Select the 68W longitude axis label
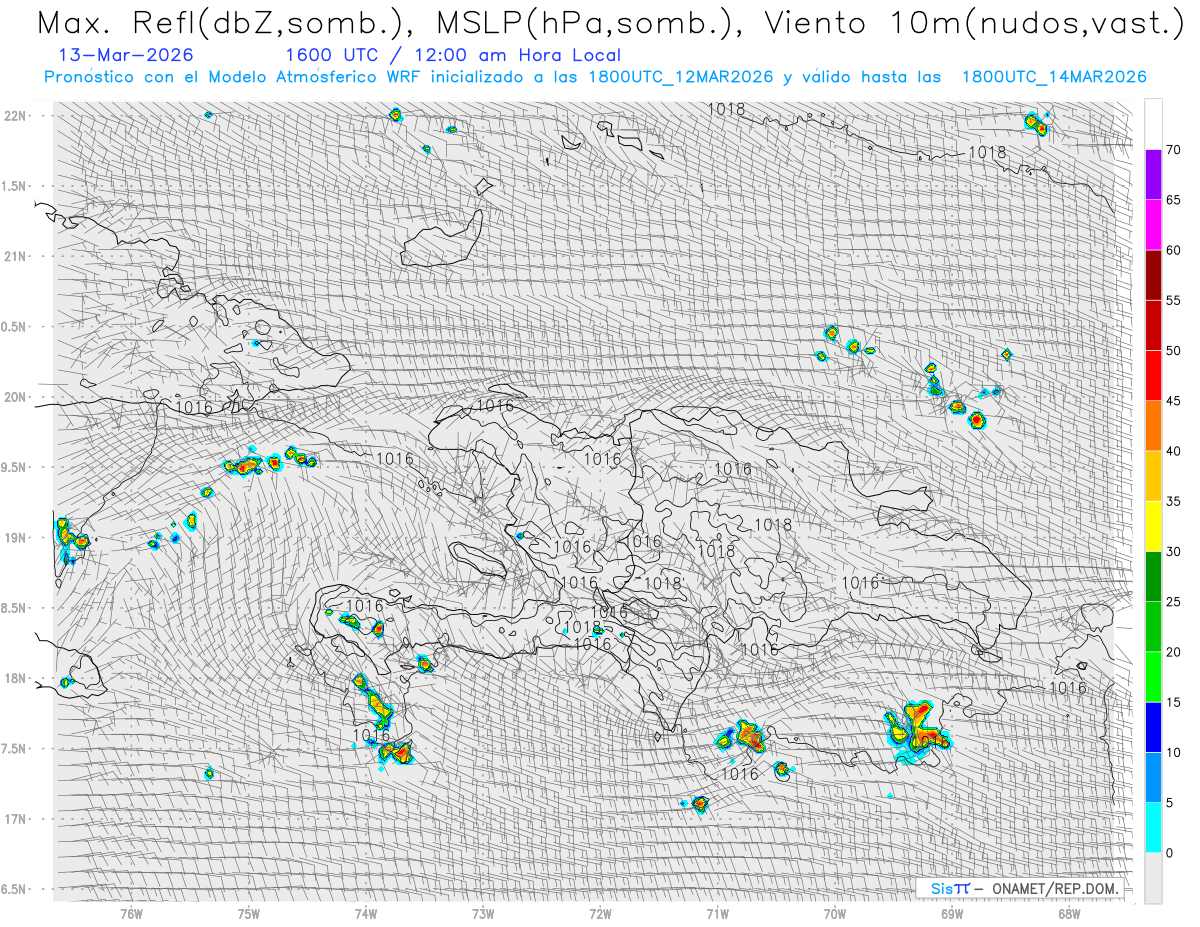The image size is (1200, 927). point(1068,913)
